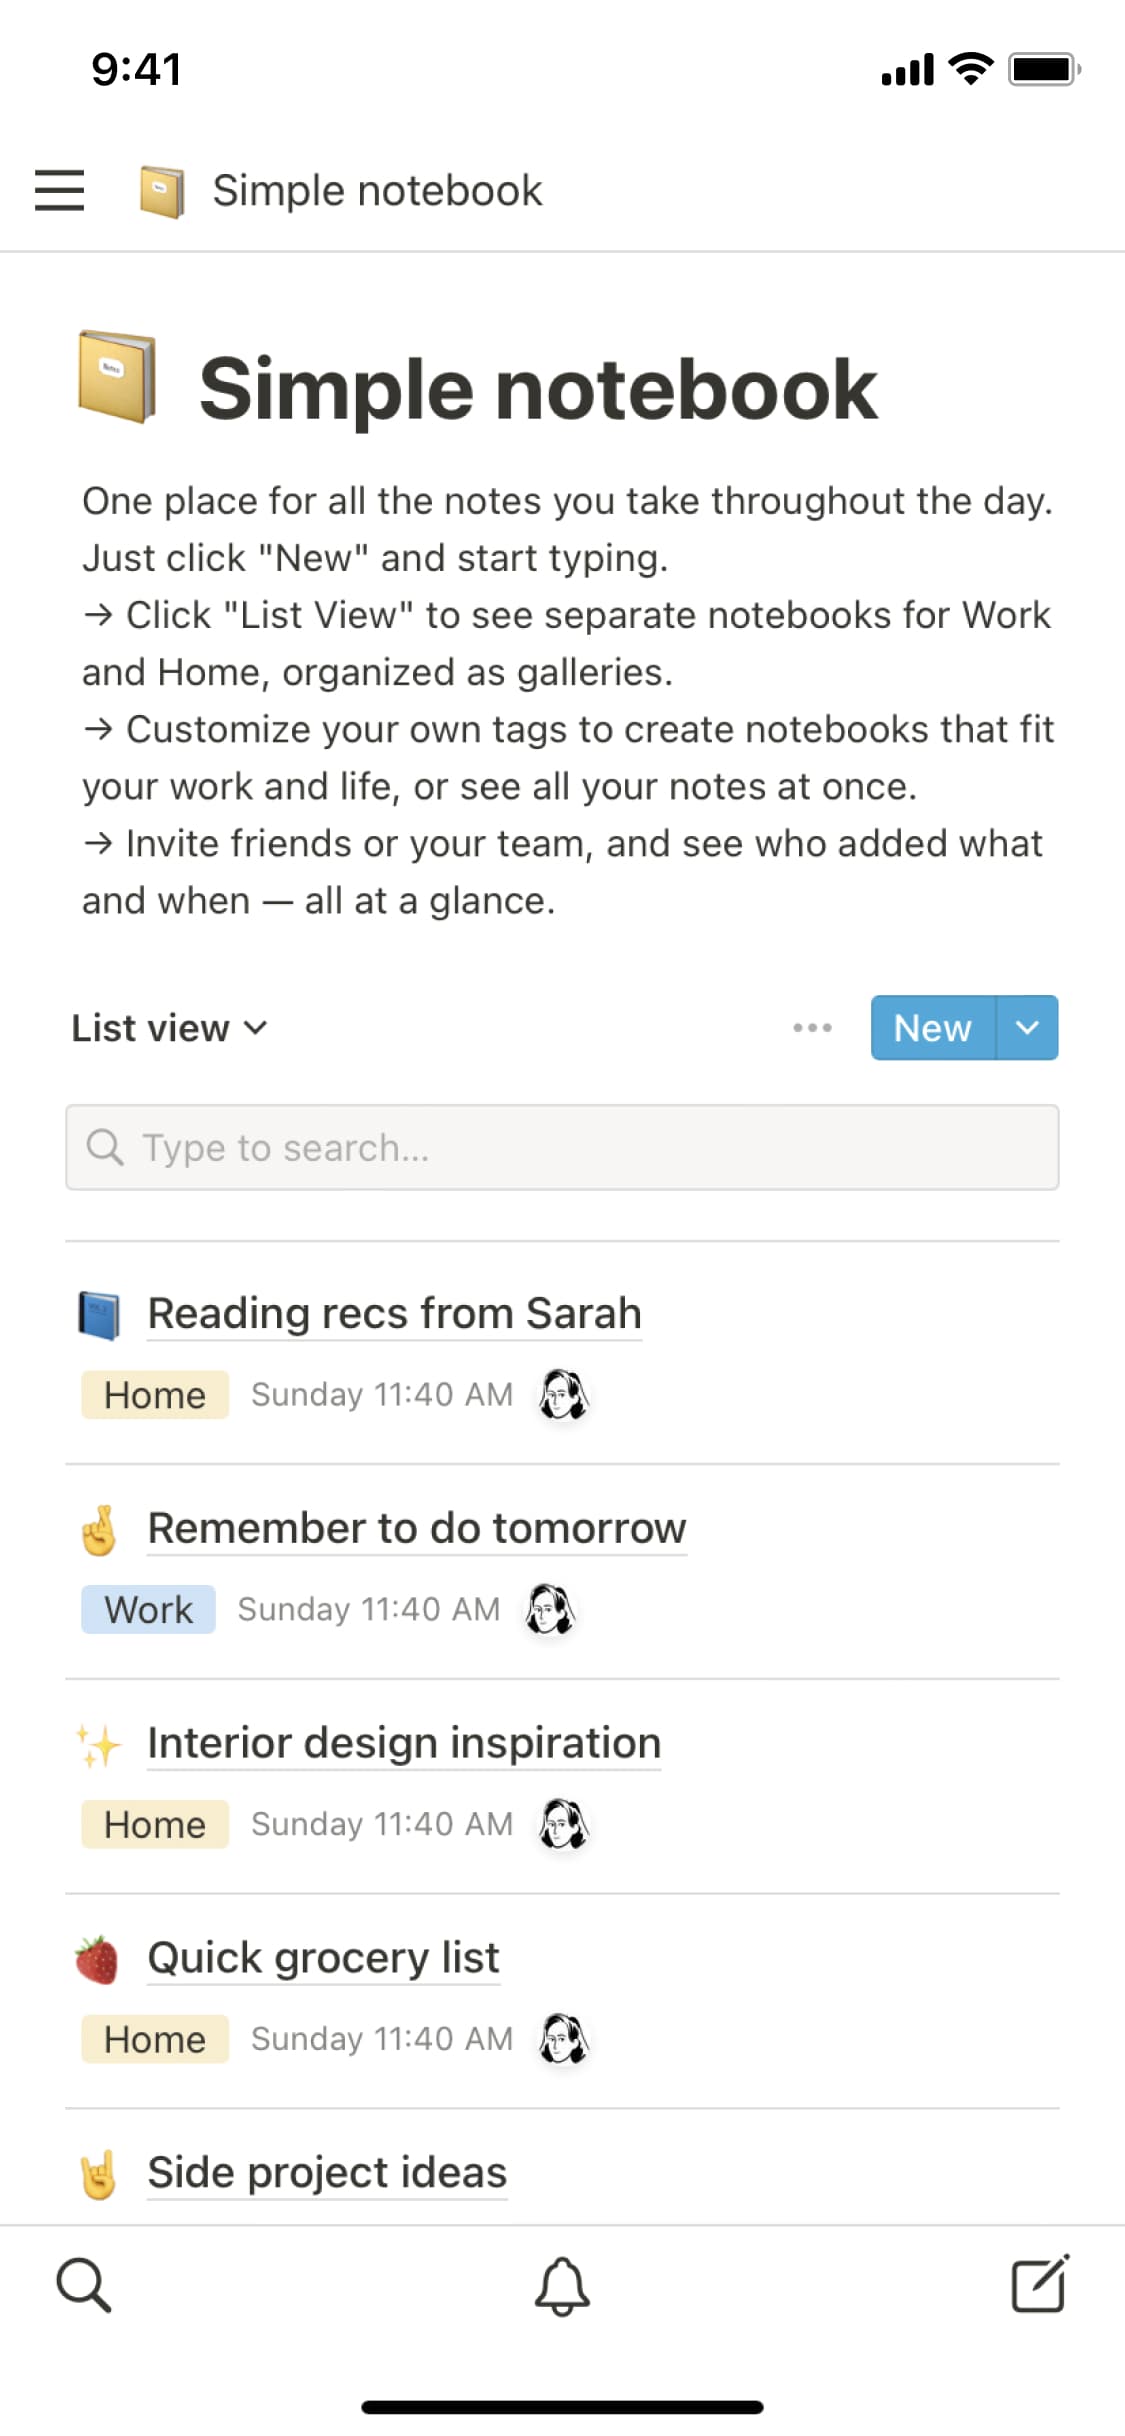Tap compose new page icon
1125x2436 pixels.
pyautogui.click(x=1039, y=2284)
